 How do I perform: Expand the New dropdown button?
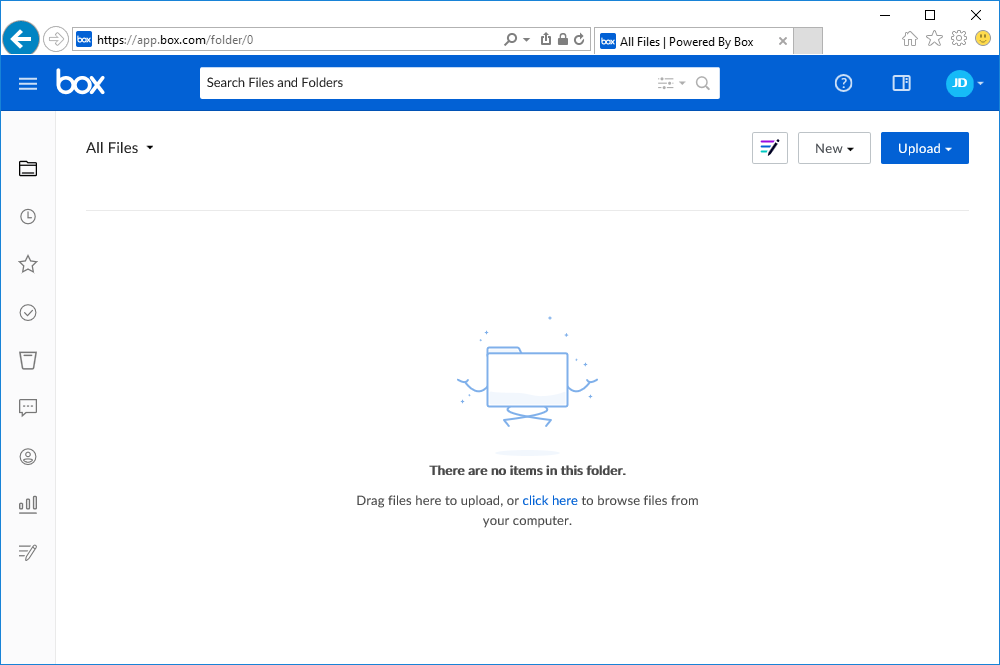834,148
